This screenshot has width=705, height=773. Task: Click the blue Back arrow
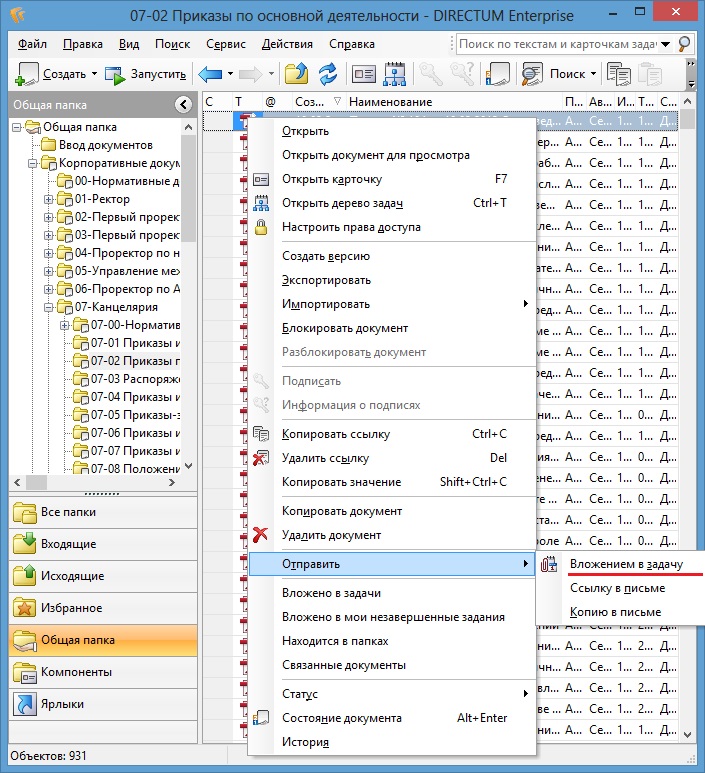tap(210, 74)
